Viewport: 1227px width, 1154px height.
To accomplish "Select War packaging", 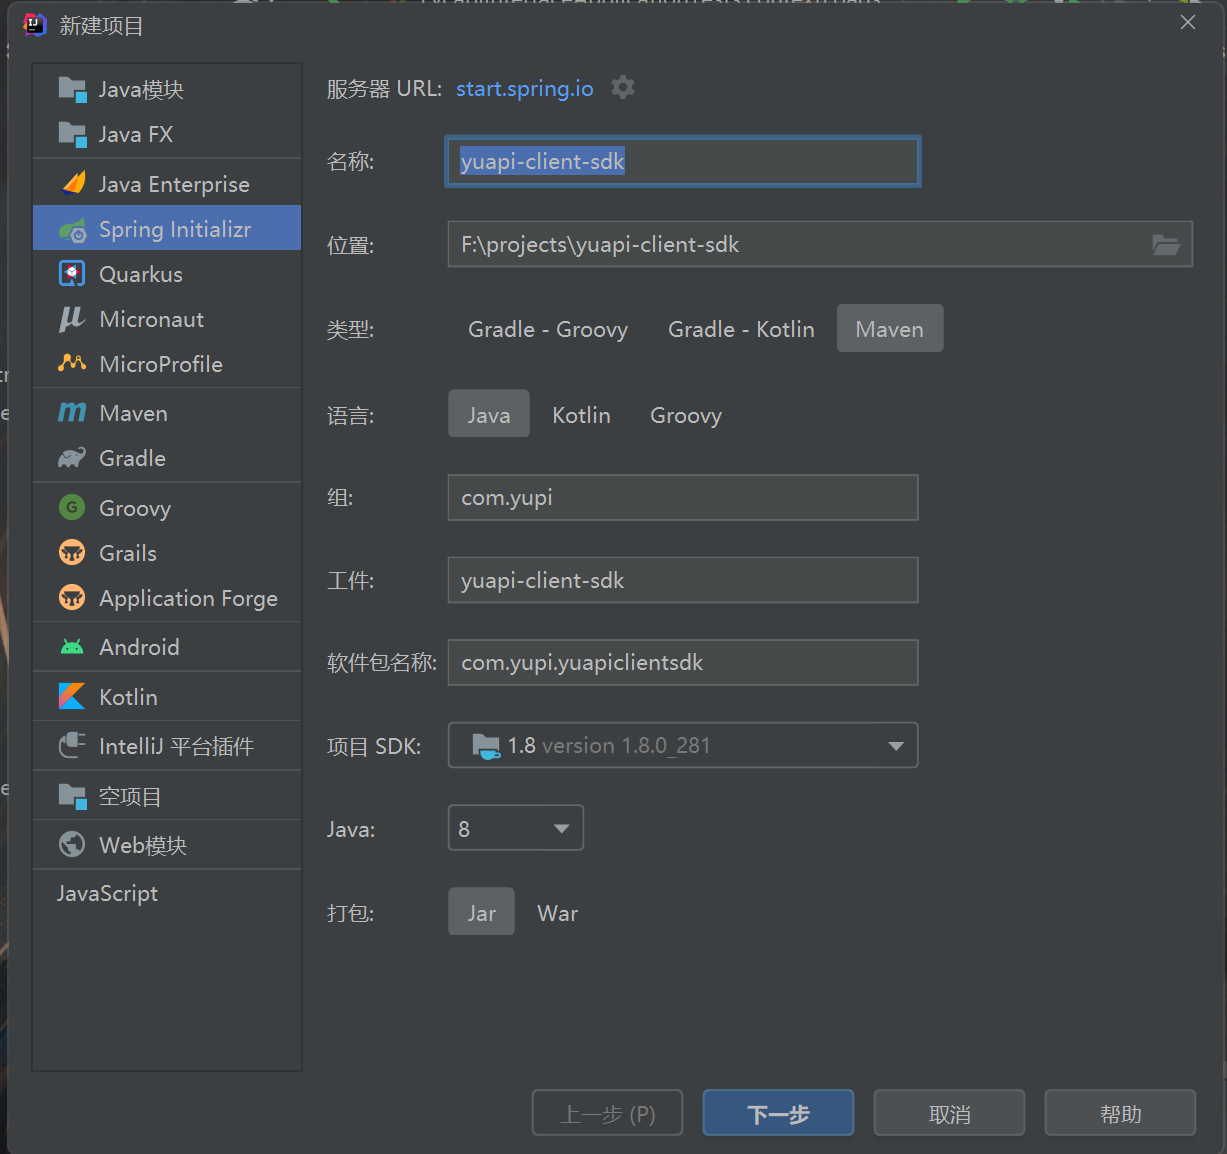I will [558, 913].
